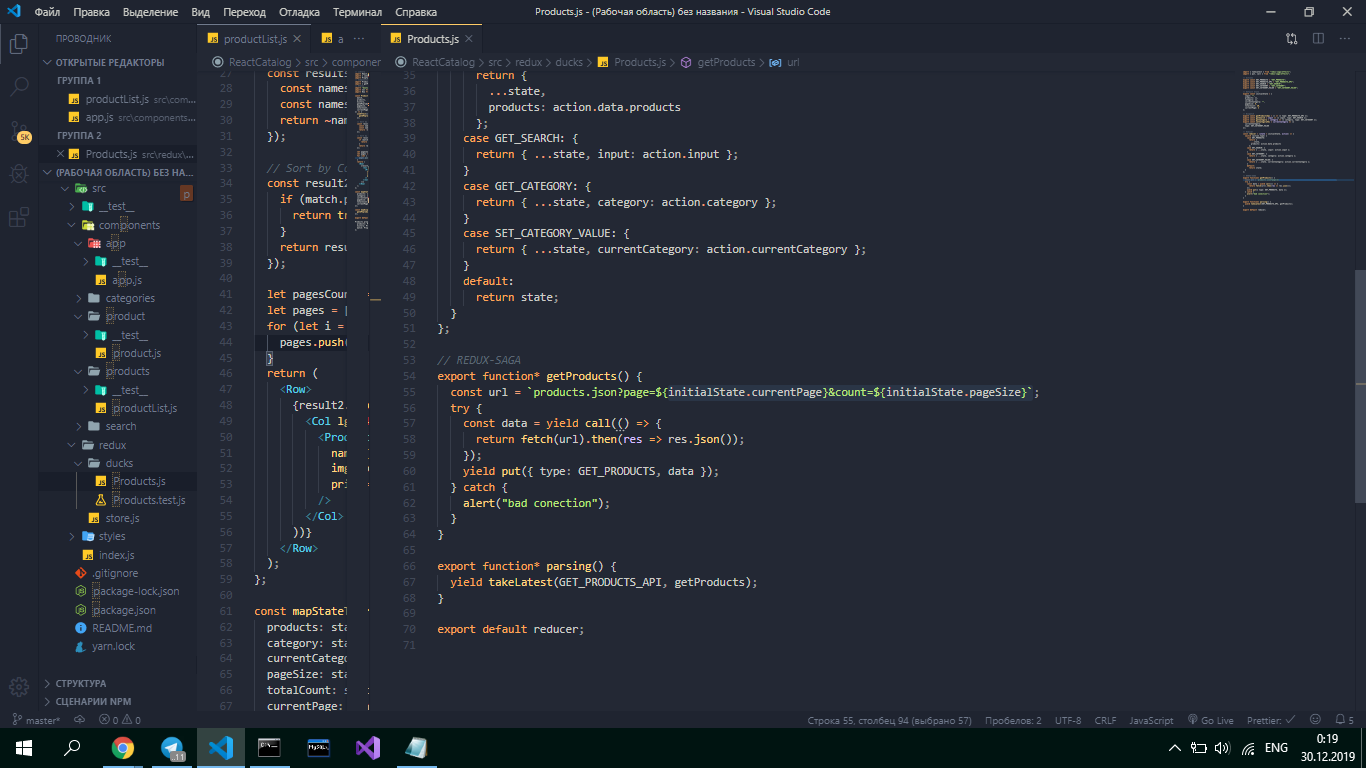Viewport: 1366px width, 768px height.
Task: Open the Терминал menu
Action: (357, 12)
